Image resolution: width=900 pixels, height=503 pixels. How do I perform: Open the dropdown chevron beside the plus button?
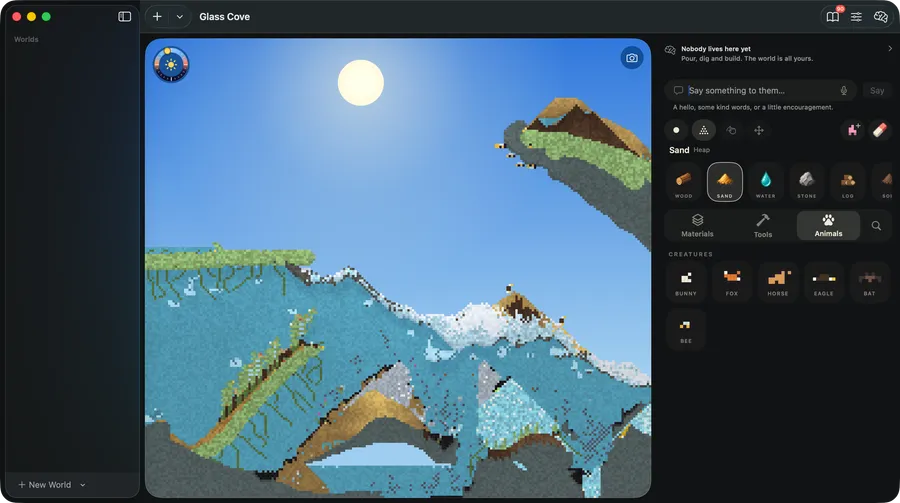coord(180,17)
